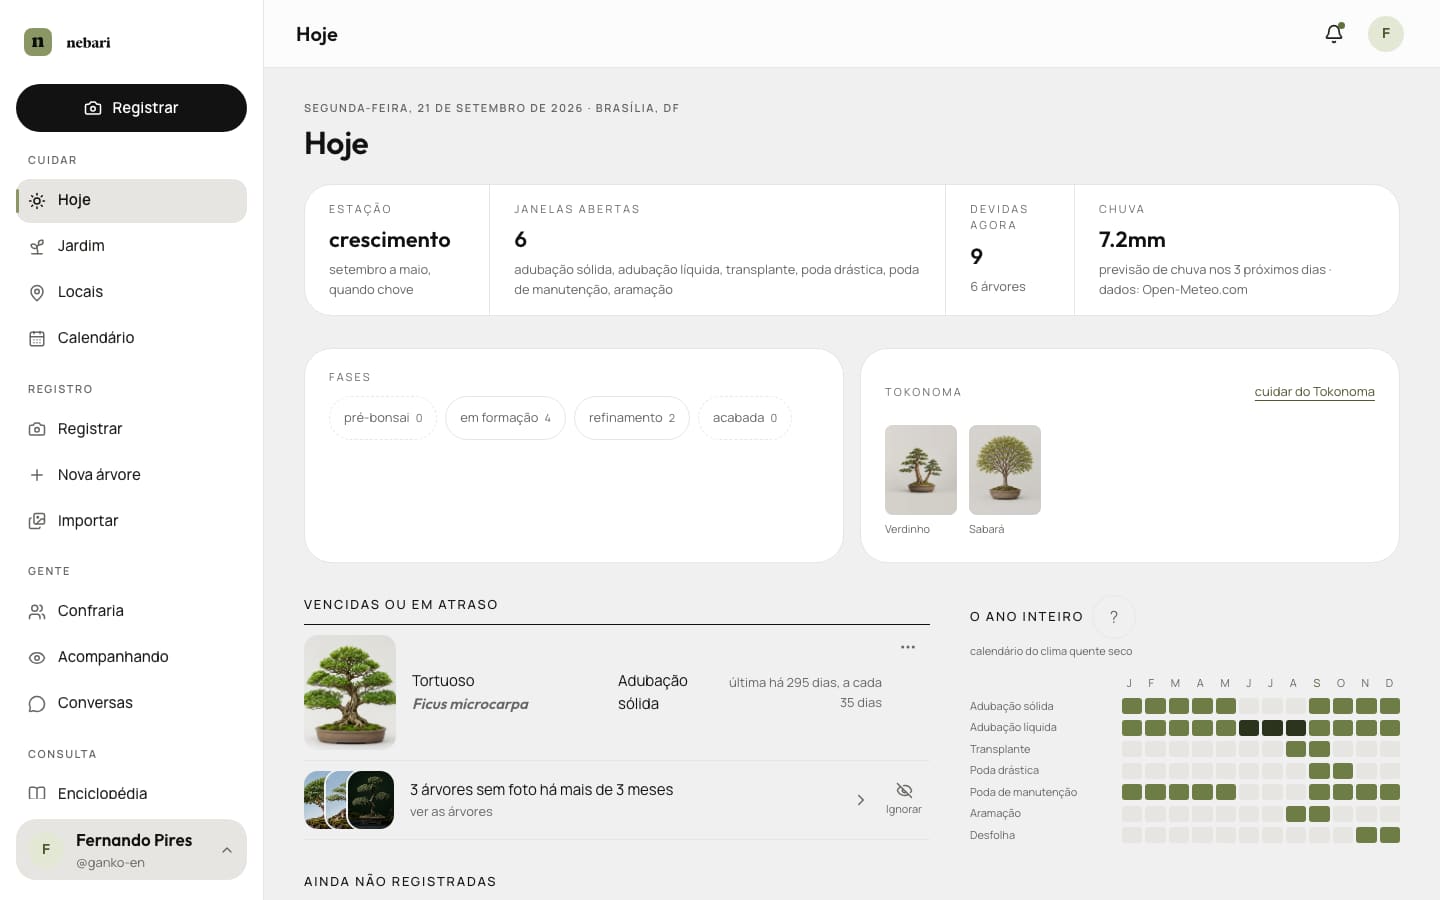The height and width of the screenshot is (900, 1440).
Task: Click the black Registrar button
Action: [x=131, y=108]
